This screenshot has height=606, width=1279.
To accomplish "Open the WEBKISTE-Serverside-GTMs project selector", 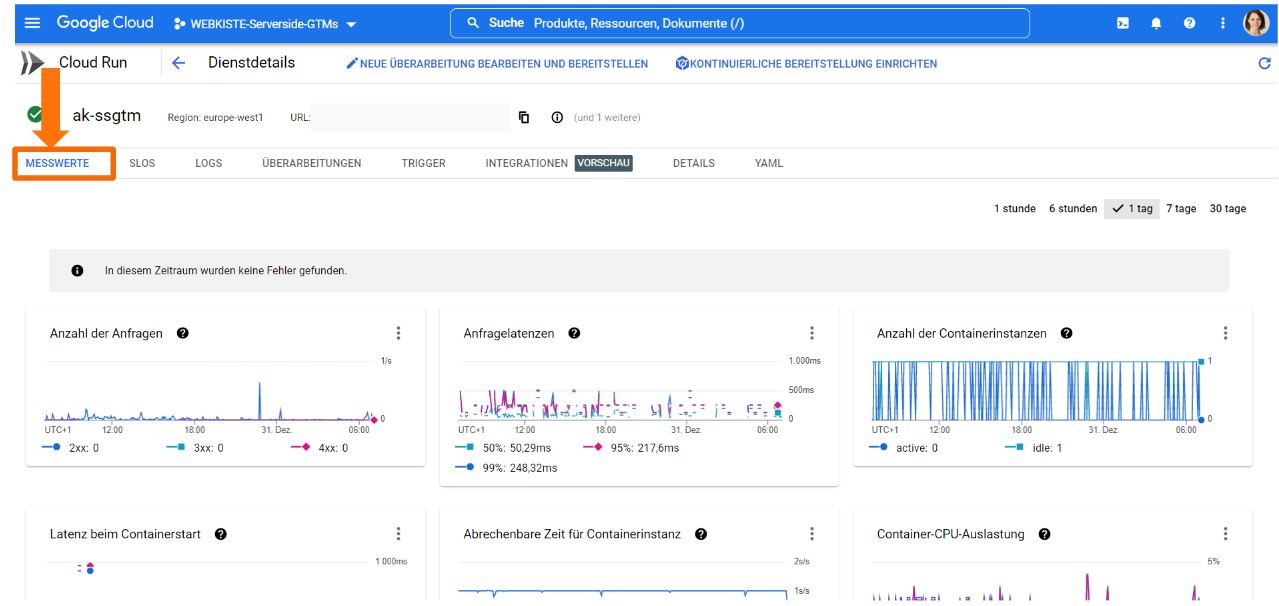I will click(x=265, y=23).
